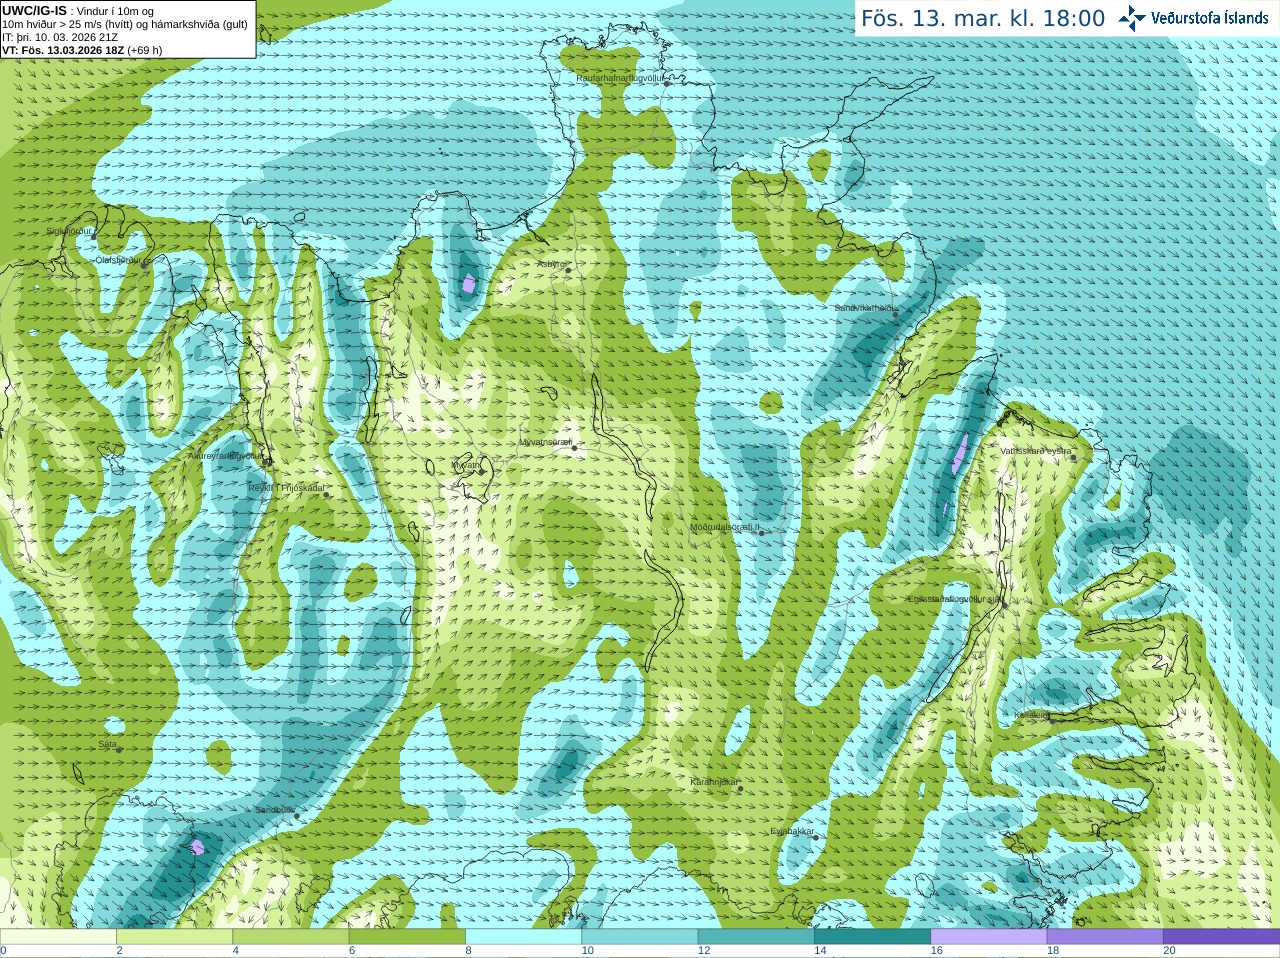
Task: Select the Ásbyrgi station label
Action: [x=551, y=264]
